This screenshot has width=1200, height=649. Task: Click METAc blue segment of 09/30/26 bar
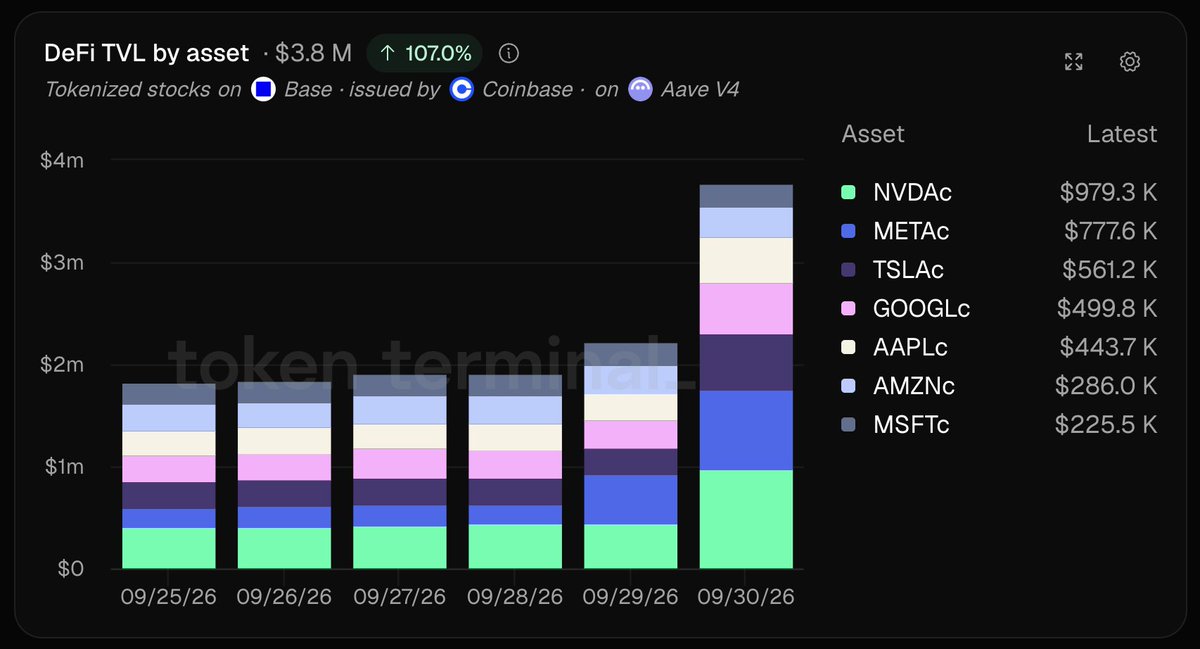click(746, 430)
